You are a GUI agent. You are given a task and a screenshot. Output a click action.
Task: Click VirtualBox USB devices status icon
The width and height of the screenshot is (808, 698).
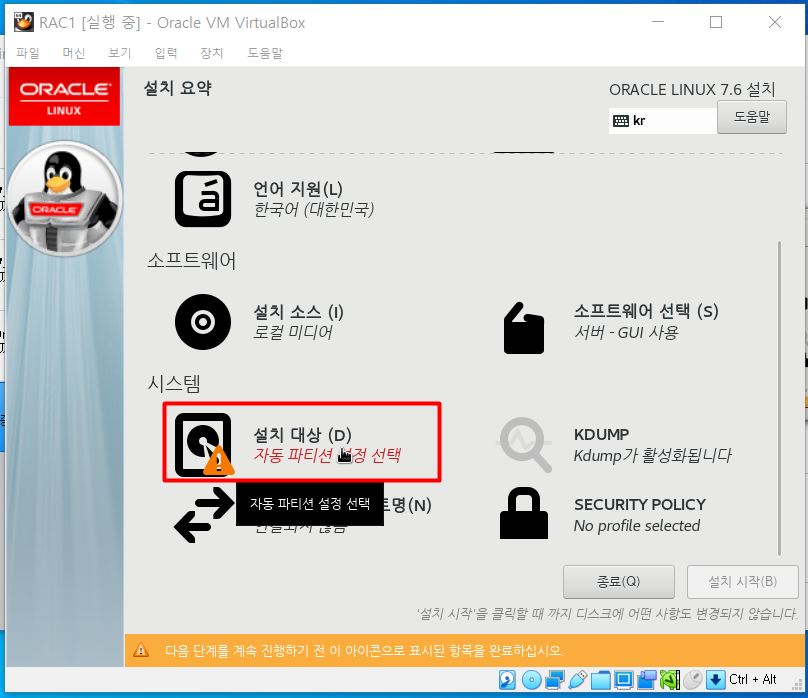click(578, 680)
